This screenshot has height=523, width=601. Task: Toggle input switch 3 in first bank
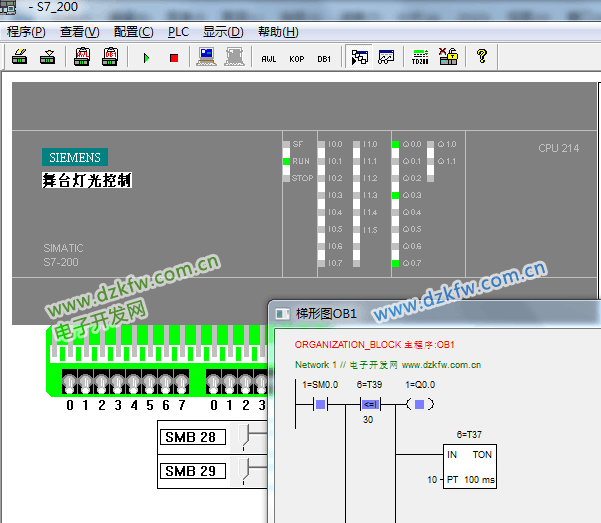tap(118, 382)
